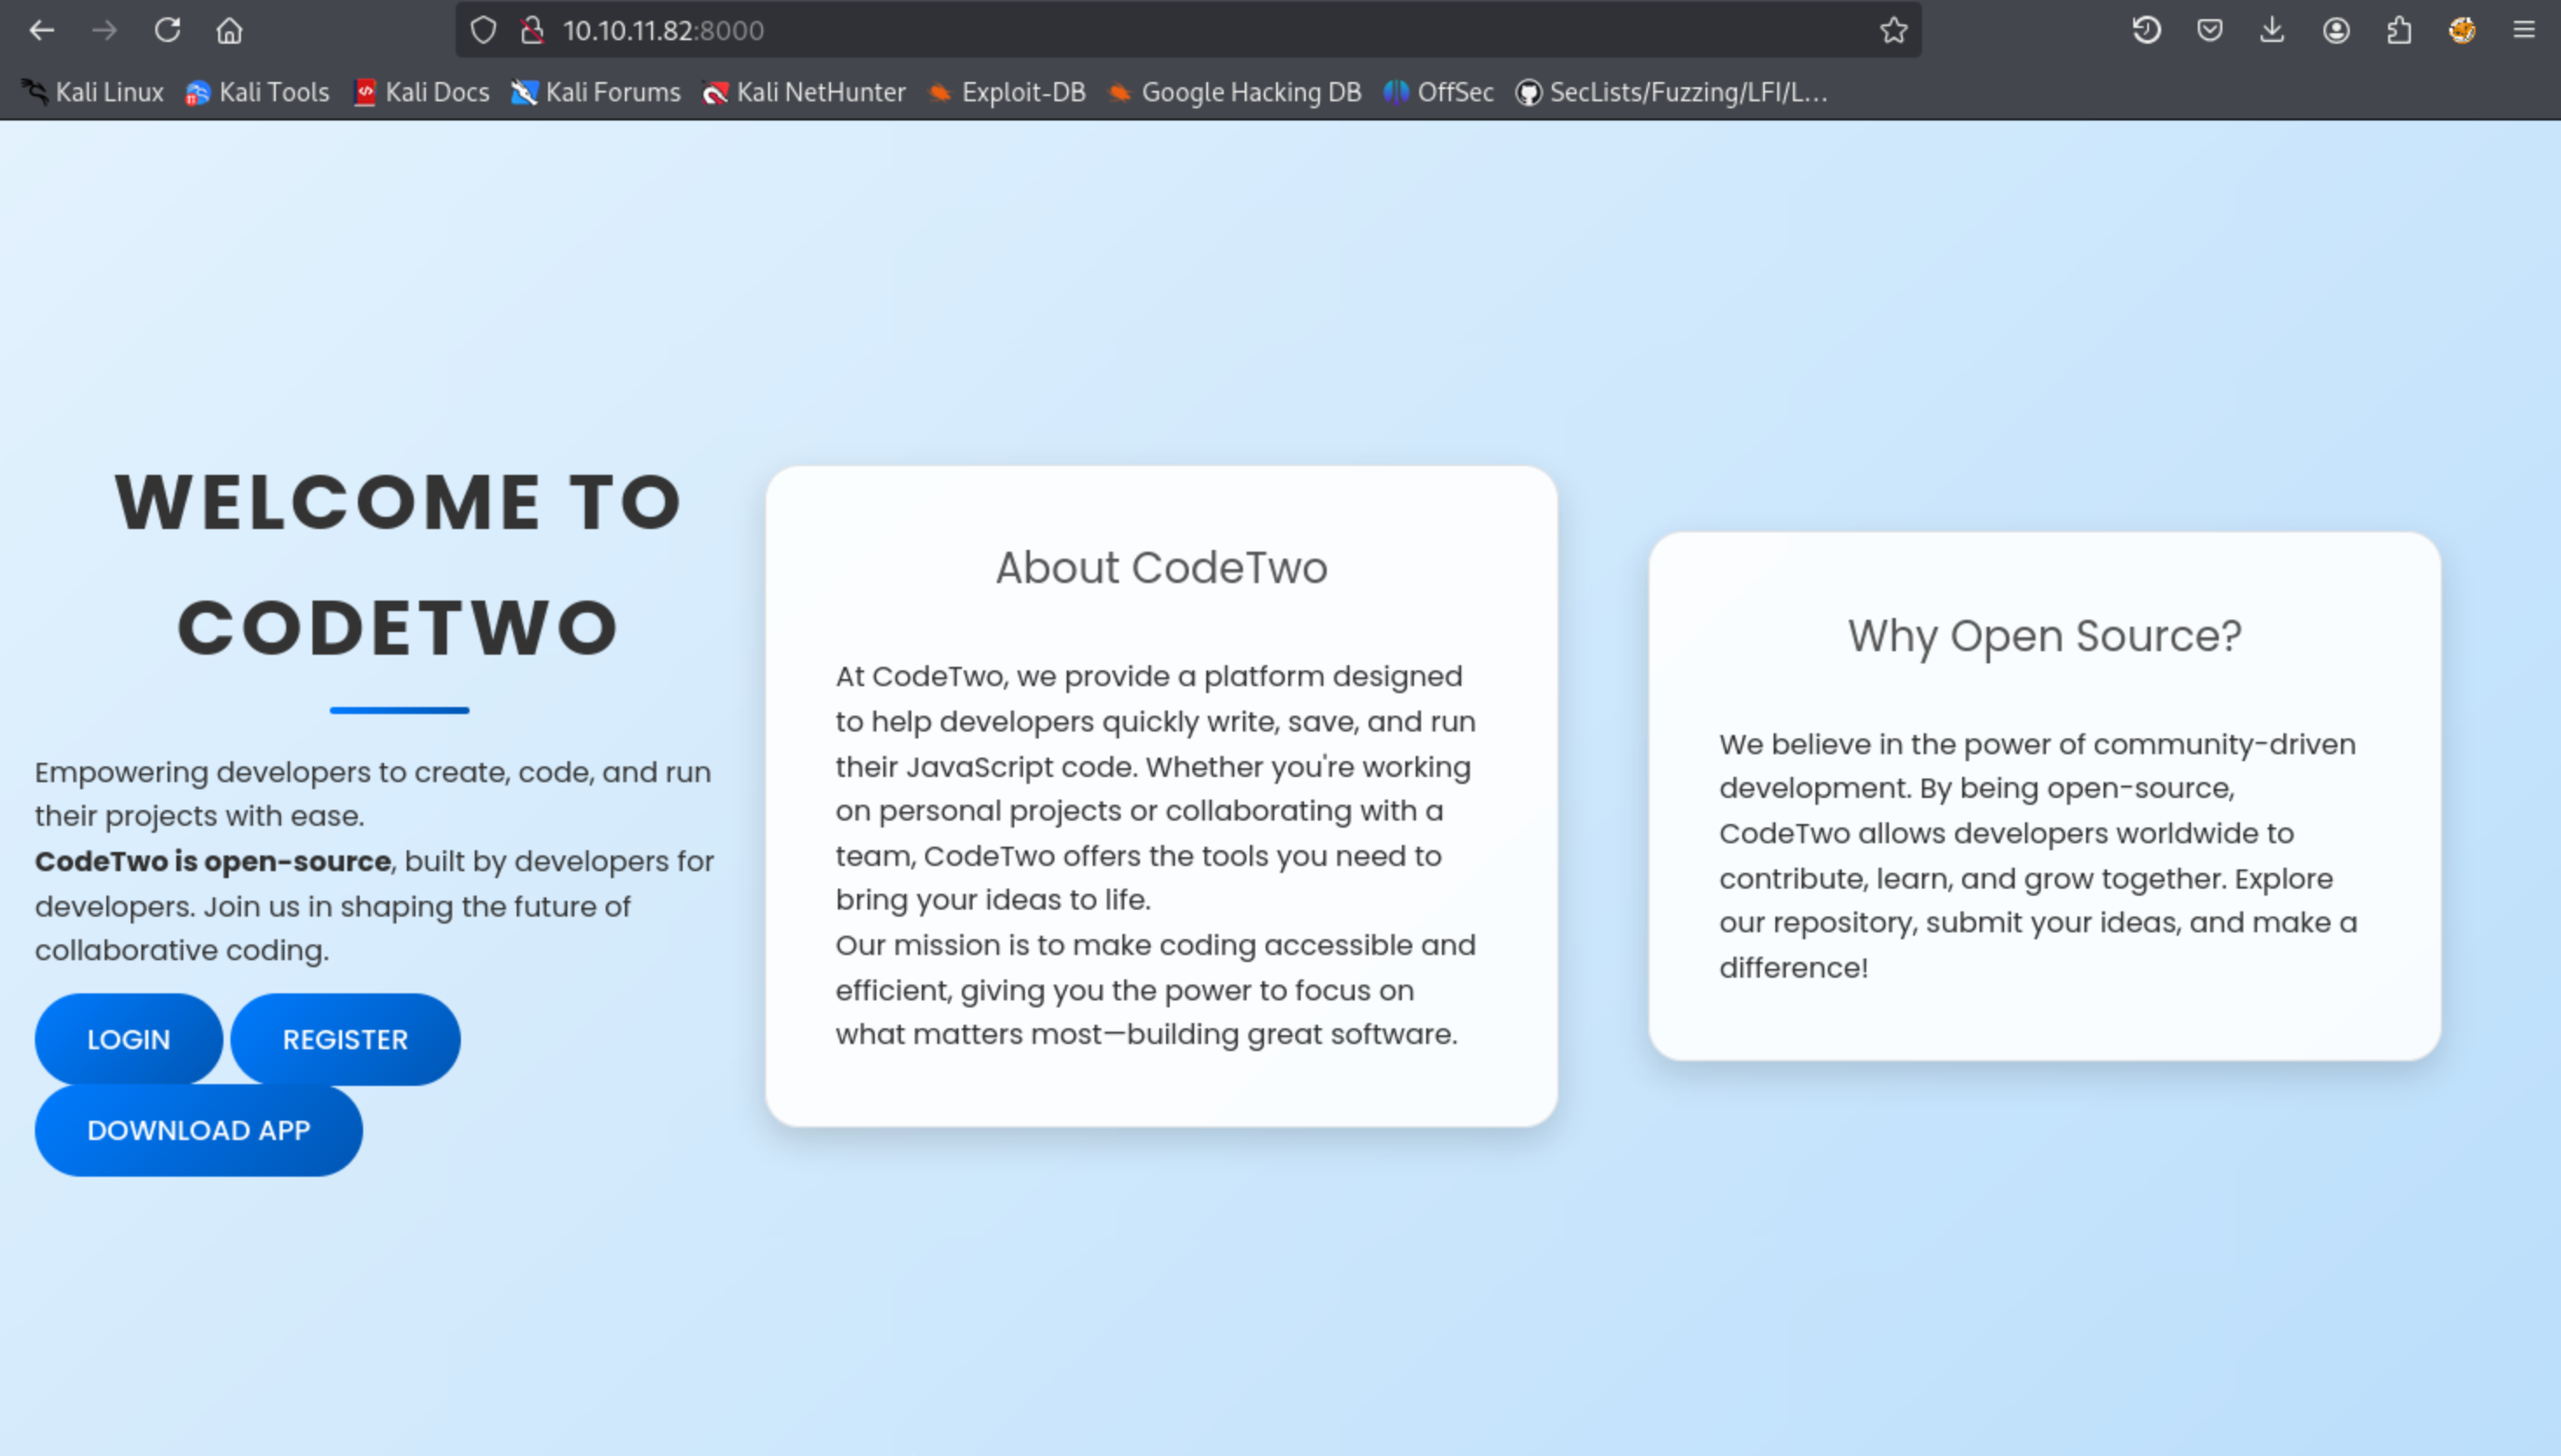Open the Exploit-DB bookmark
Viewport: 2561px width, 1456px height.
click(x=1007, y=92)
